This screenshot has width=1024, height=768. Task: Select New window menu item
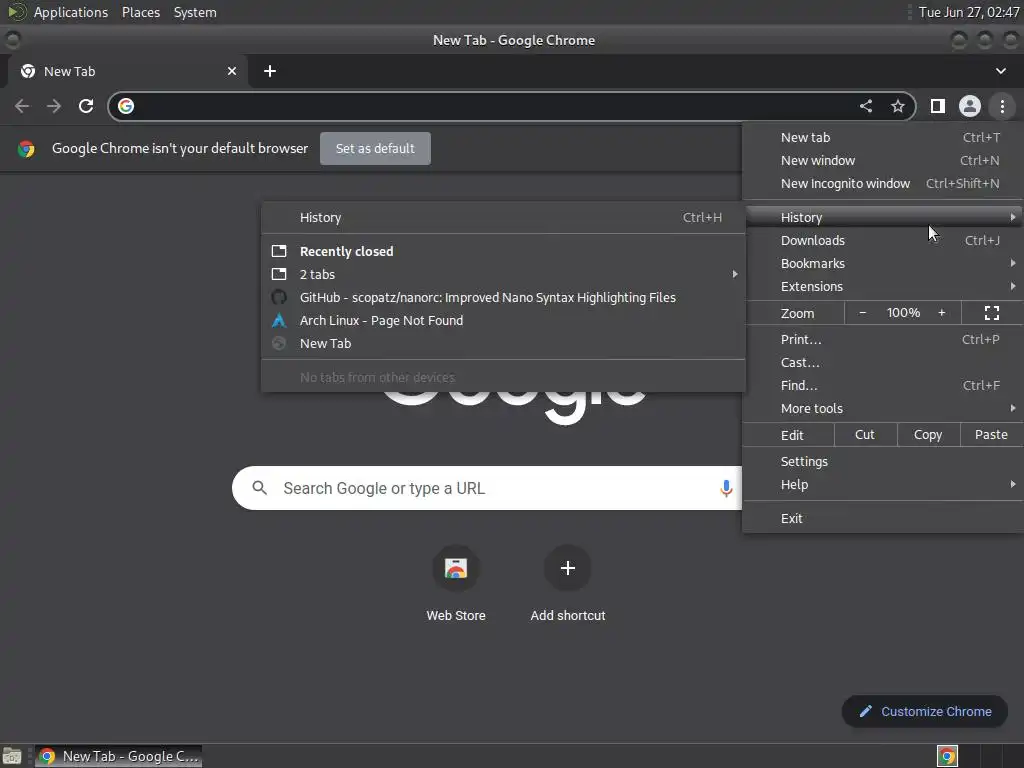click(883, 161)
